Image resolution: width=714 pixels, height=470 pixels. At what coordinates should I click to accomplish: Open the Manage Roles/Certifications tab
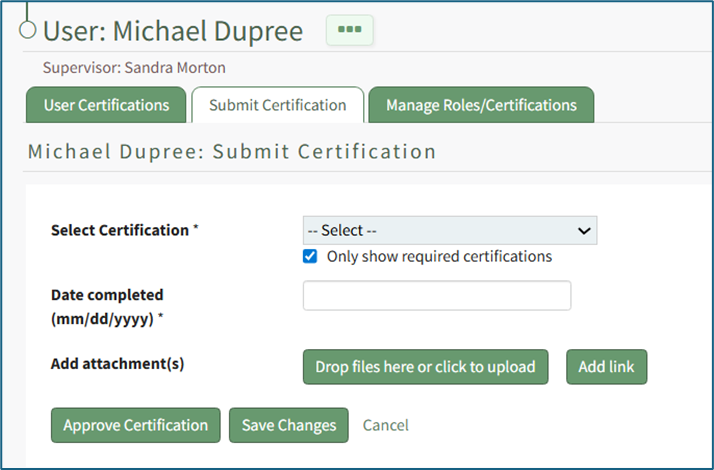click(x=481, y=105)
